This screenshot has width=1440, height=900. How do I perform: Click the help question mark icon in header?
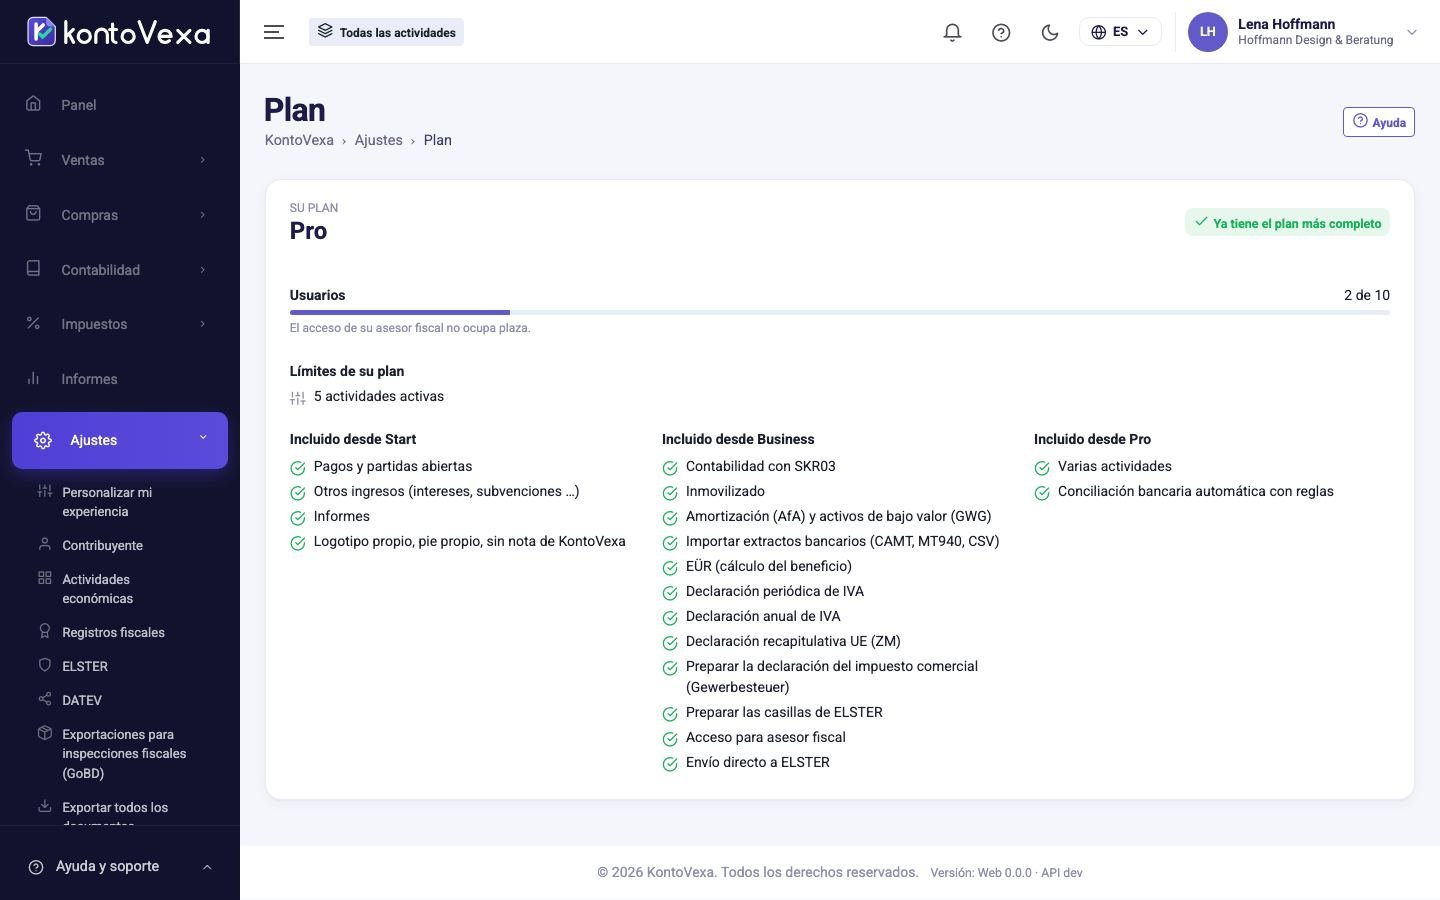(x=1001, y=32)
